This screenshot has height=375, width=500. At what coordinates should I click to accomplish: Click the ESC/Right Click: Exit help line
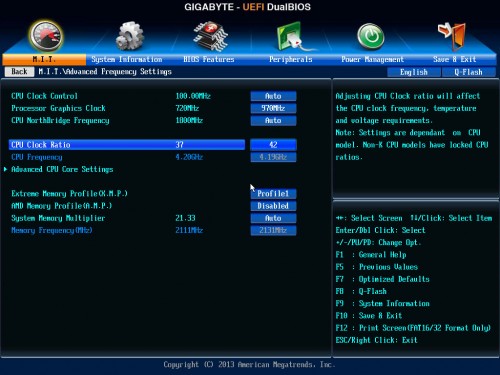pyautogui.click(x=376, y=340)
